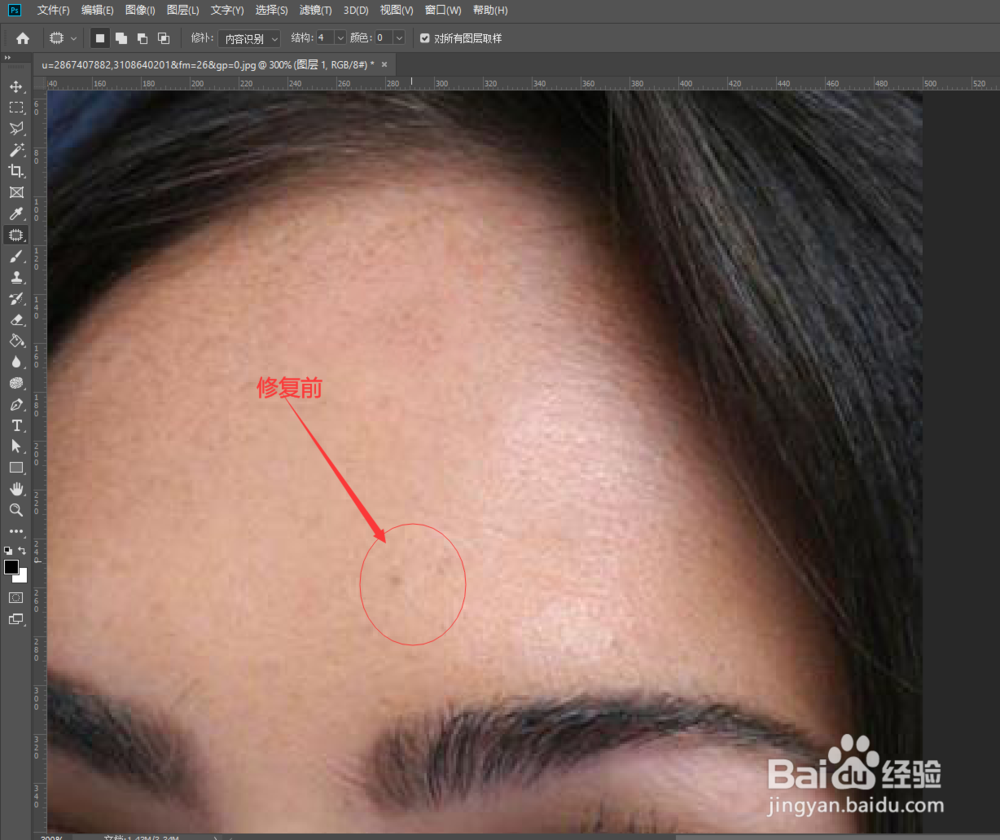Select the Blur tool

click(x=16, y=362)
